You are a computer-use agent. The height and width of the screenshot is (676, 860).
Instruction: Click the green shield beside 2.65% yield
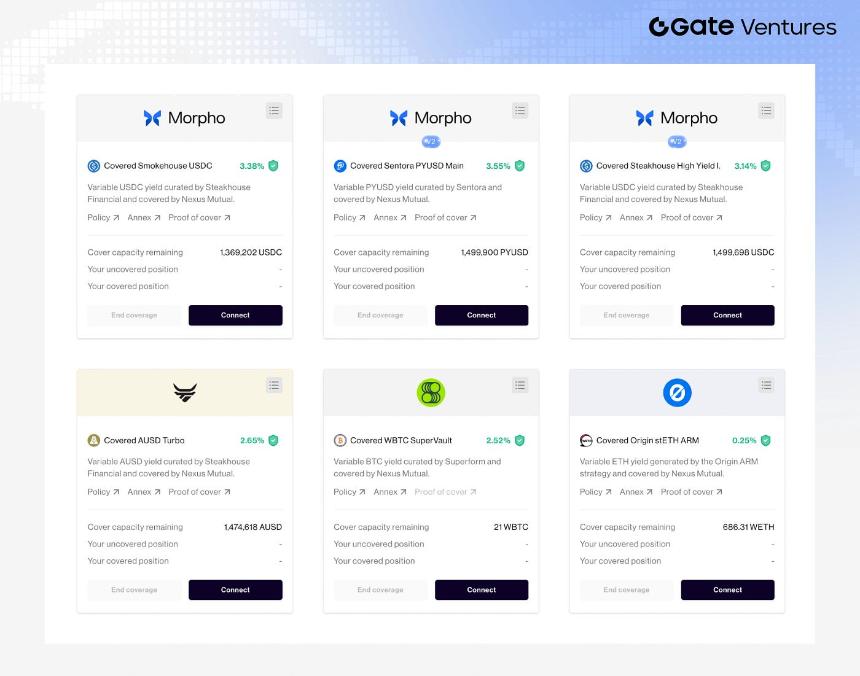[273, 440]
